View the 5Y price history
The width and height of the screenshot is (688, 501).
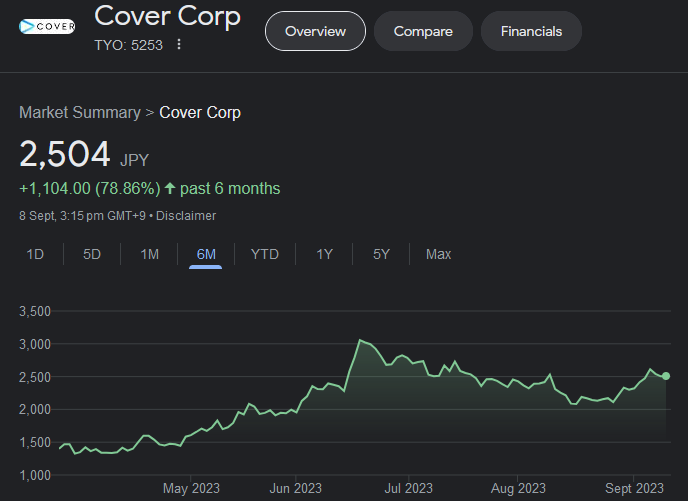pyautogui.click(x=381, y=254)
